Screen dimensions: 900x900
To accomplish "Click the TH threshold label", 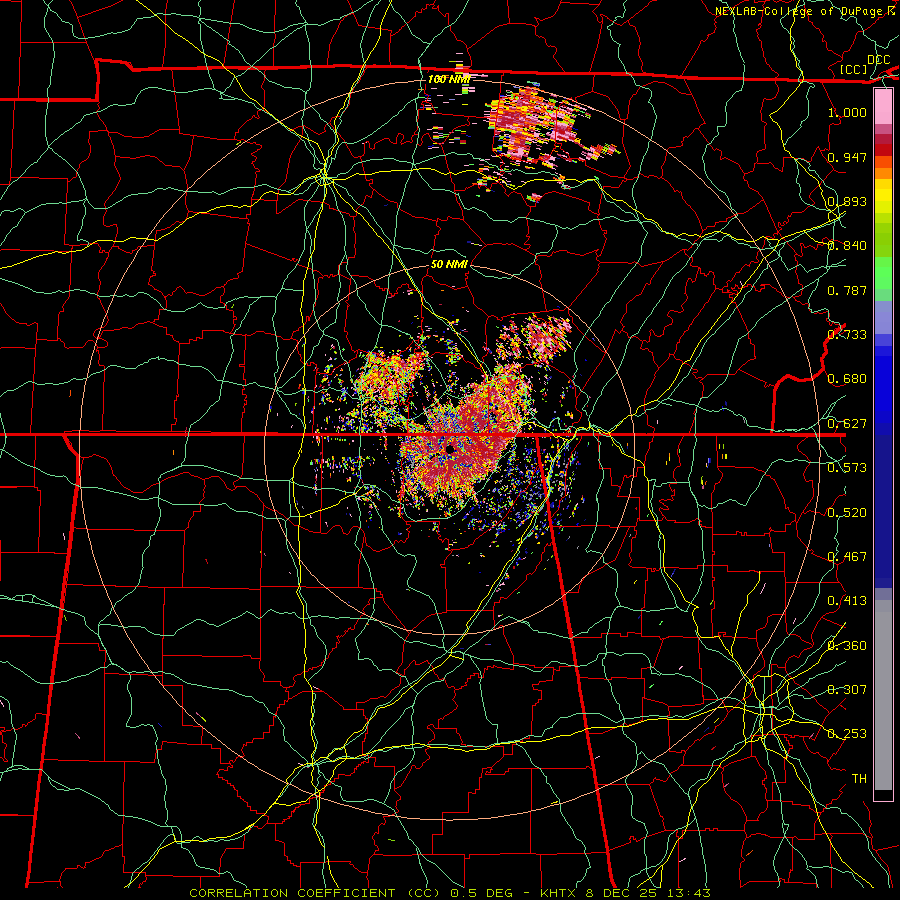I will (859, 779).
